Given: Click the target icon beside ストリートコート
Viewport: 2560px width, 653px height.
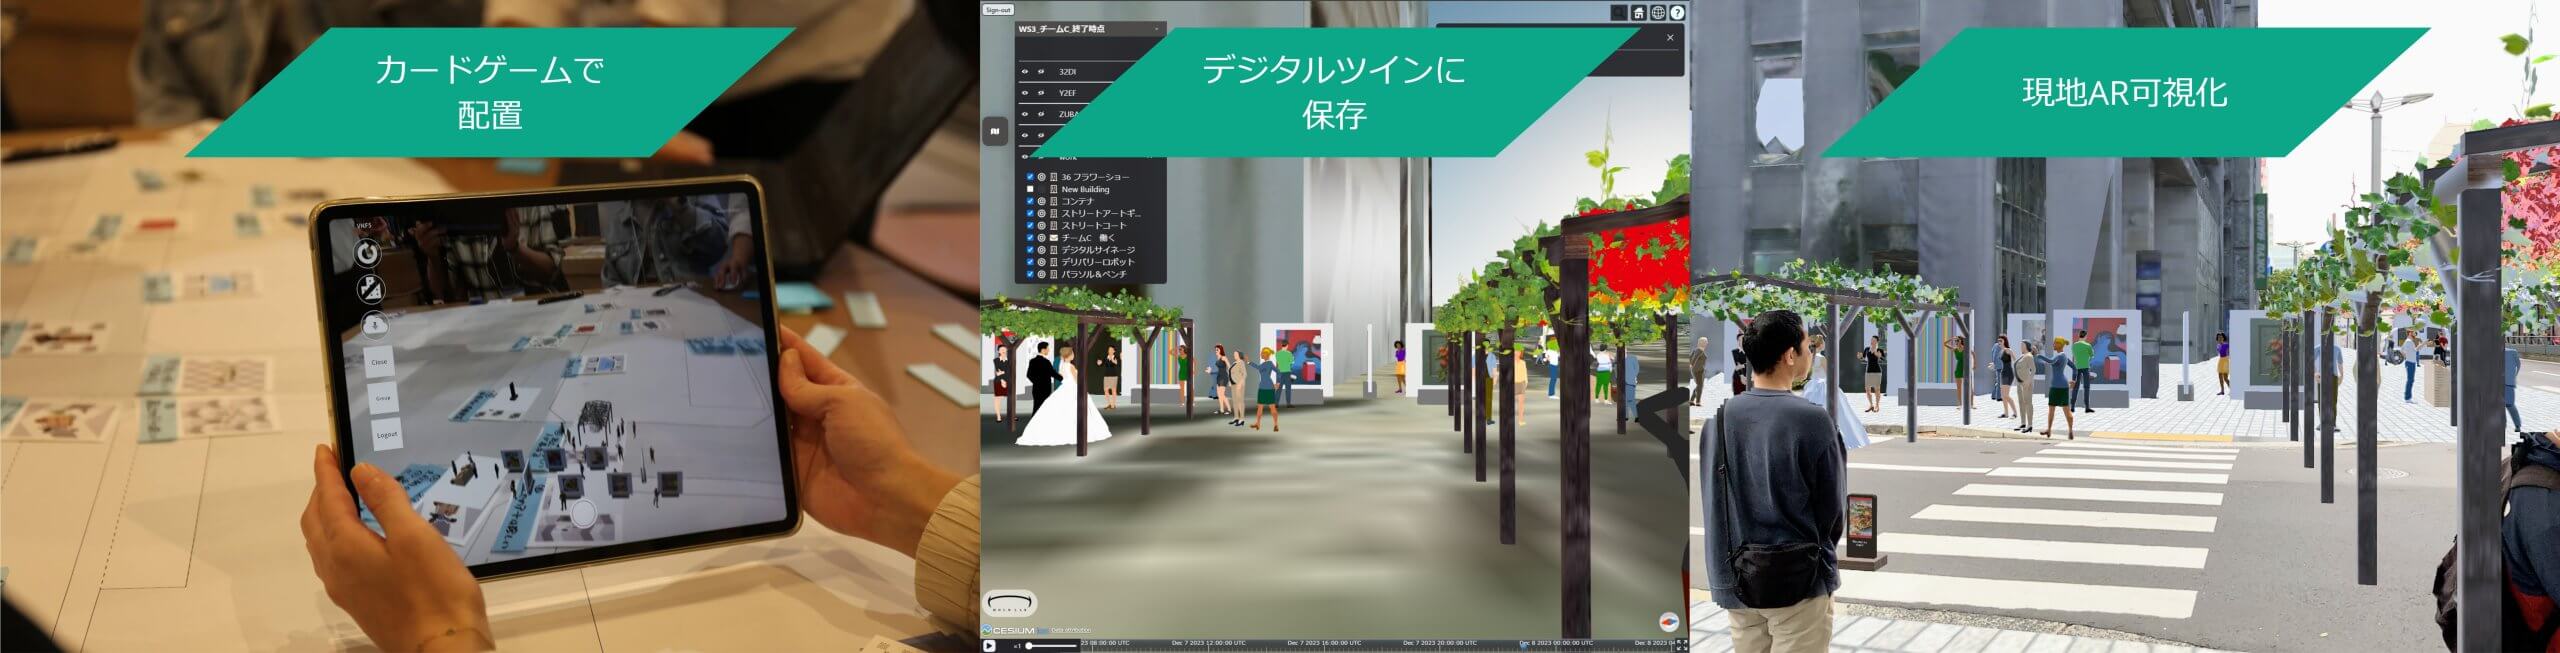Looking at the screenshot, I should click(1041, 225).
